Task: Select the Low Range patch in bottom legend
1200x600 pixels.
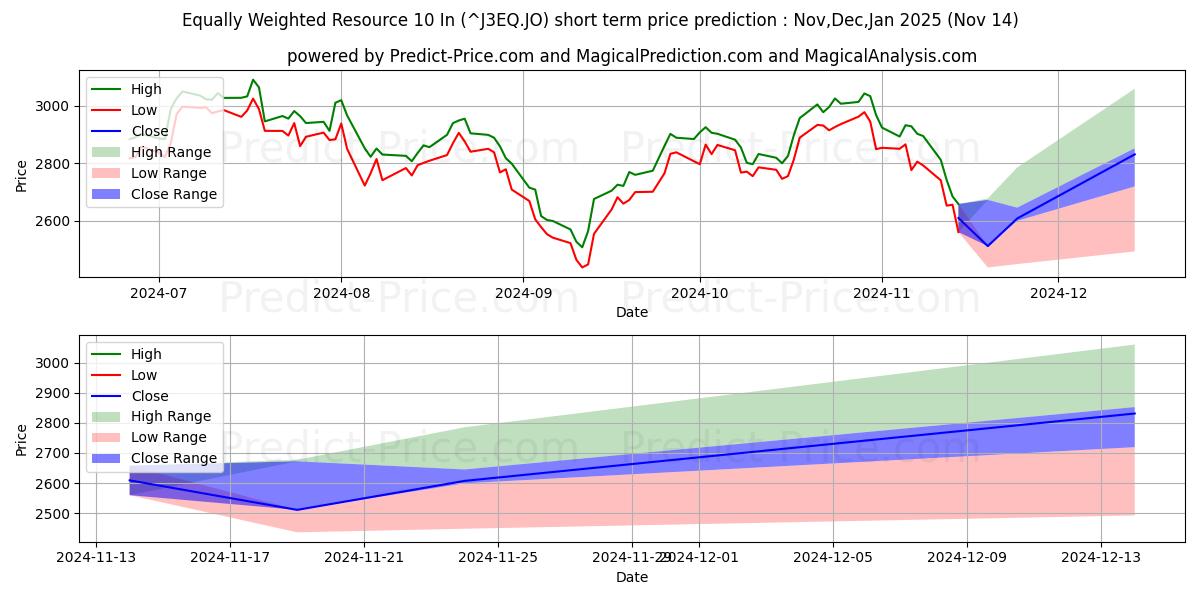Action: [108, 438]
